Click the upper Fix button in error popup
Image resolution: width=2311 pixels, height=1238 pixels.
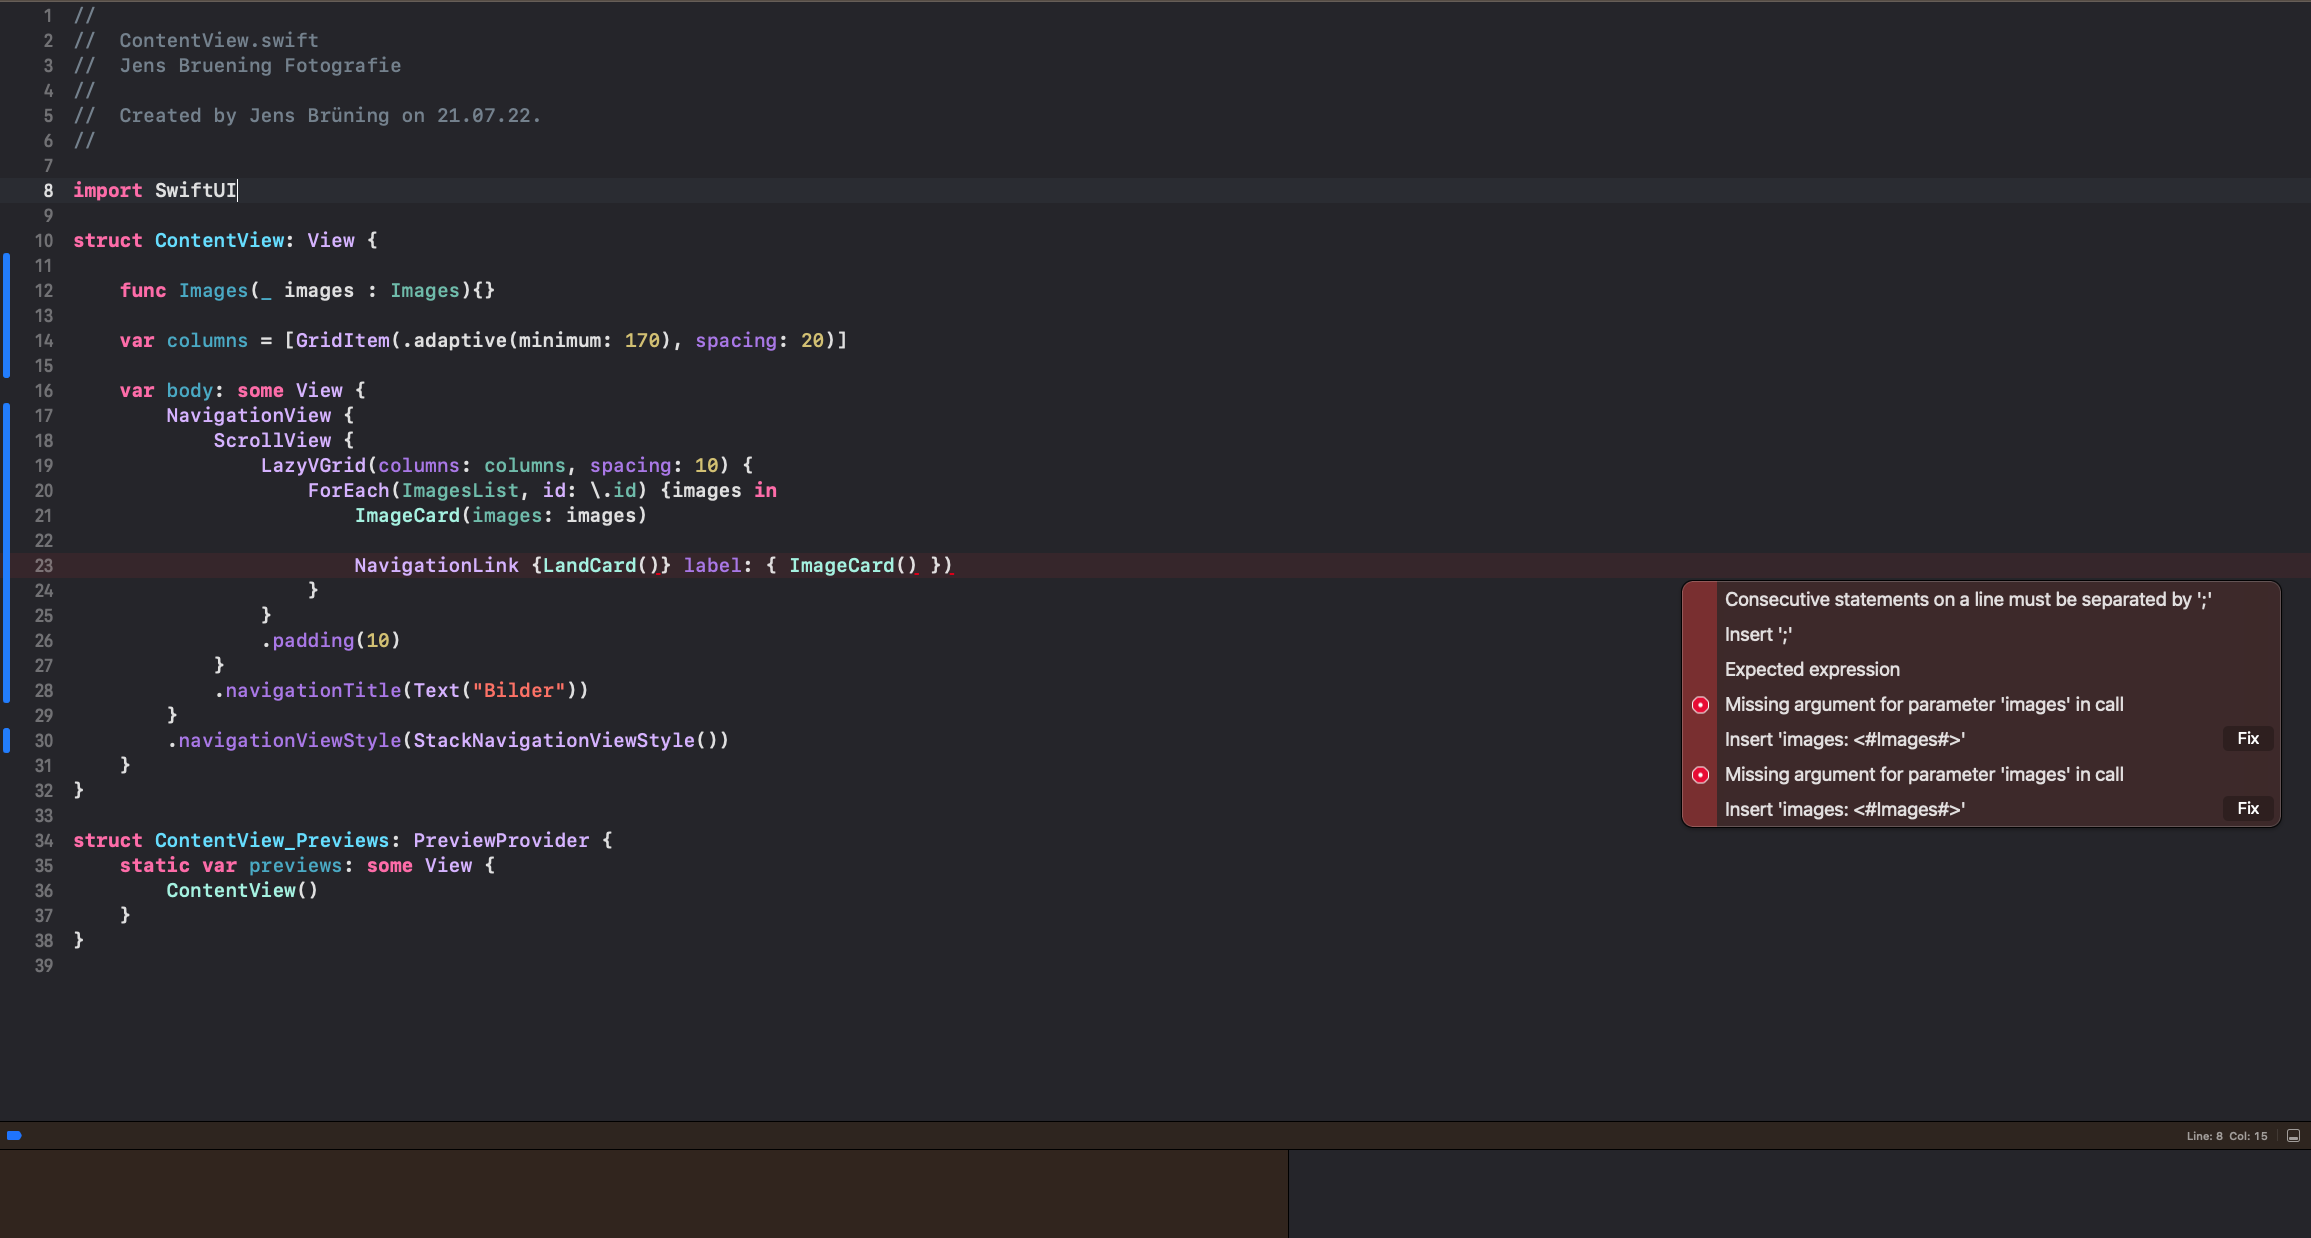tap(2247, 739)
